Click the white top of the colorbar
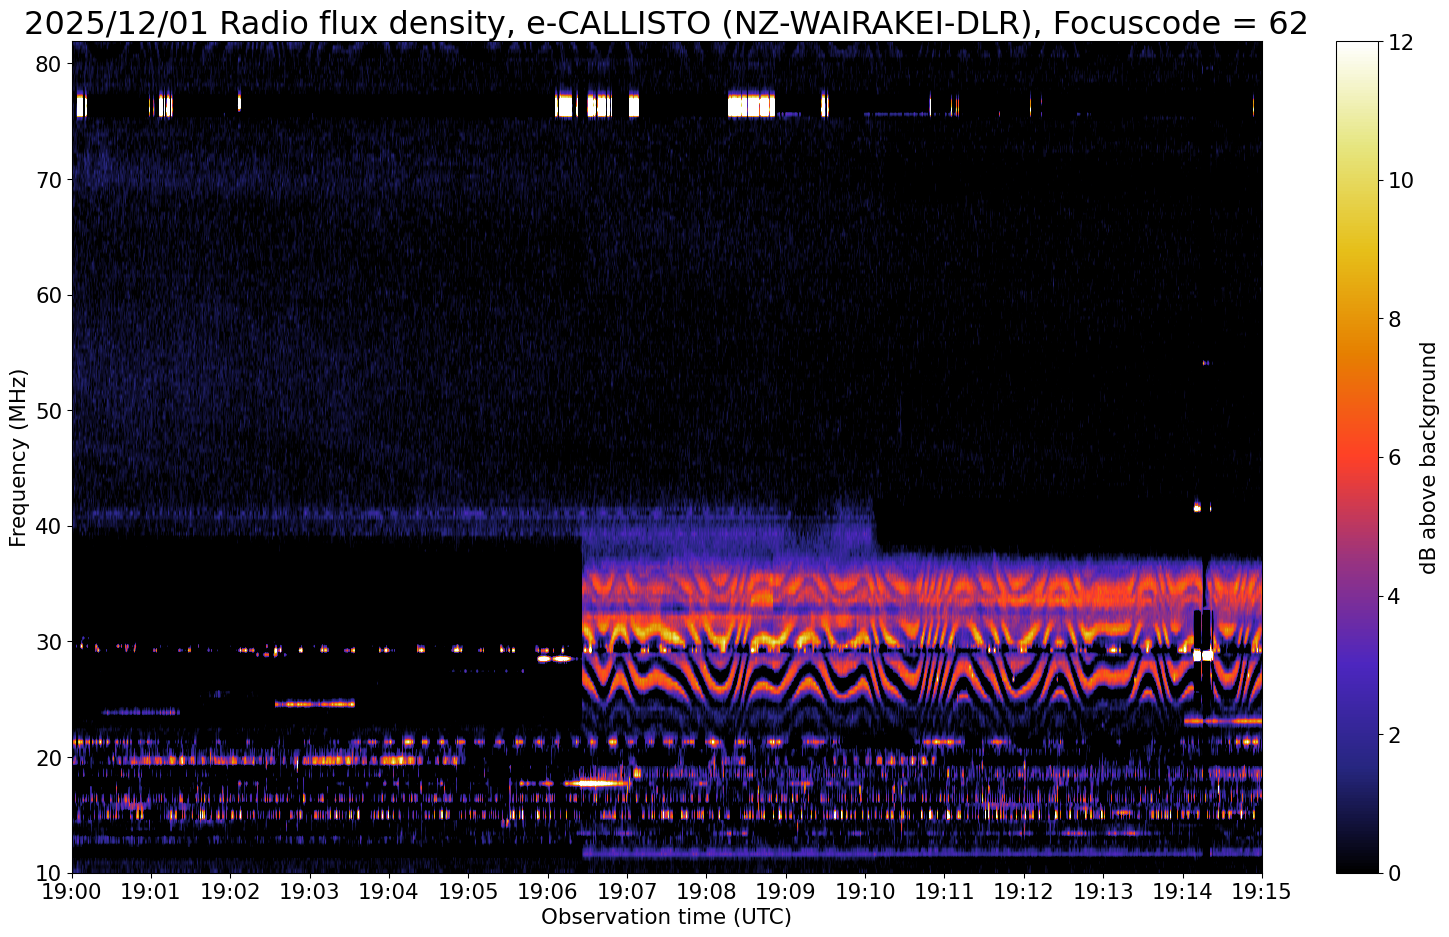The height and width of the screenshot is (937, 1449). tap(1356, 48)
